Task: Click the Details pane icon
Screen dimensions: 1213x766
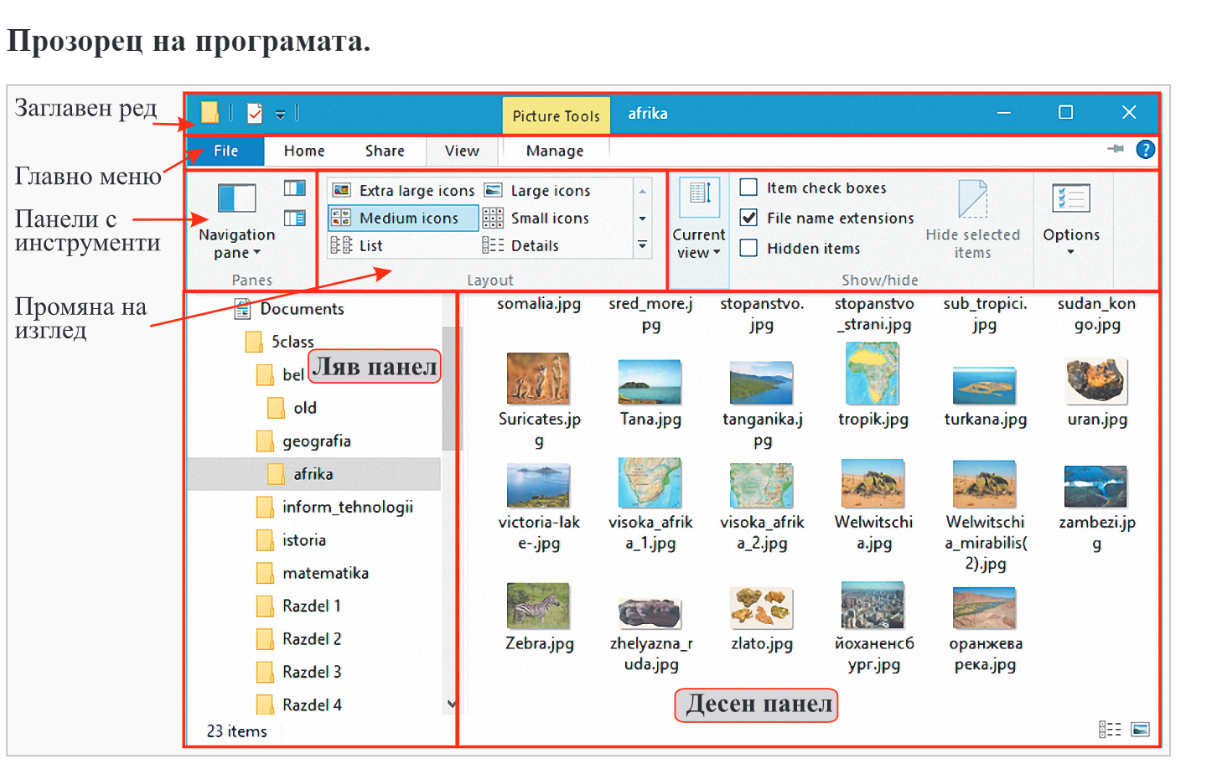Action: (294, 217)
